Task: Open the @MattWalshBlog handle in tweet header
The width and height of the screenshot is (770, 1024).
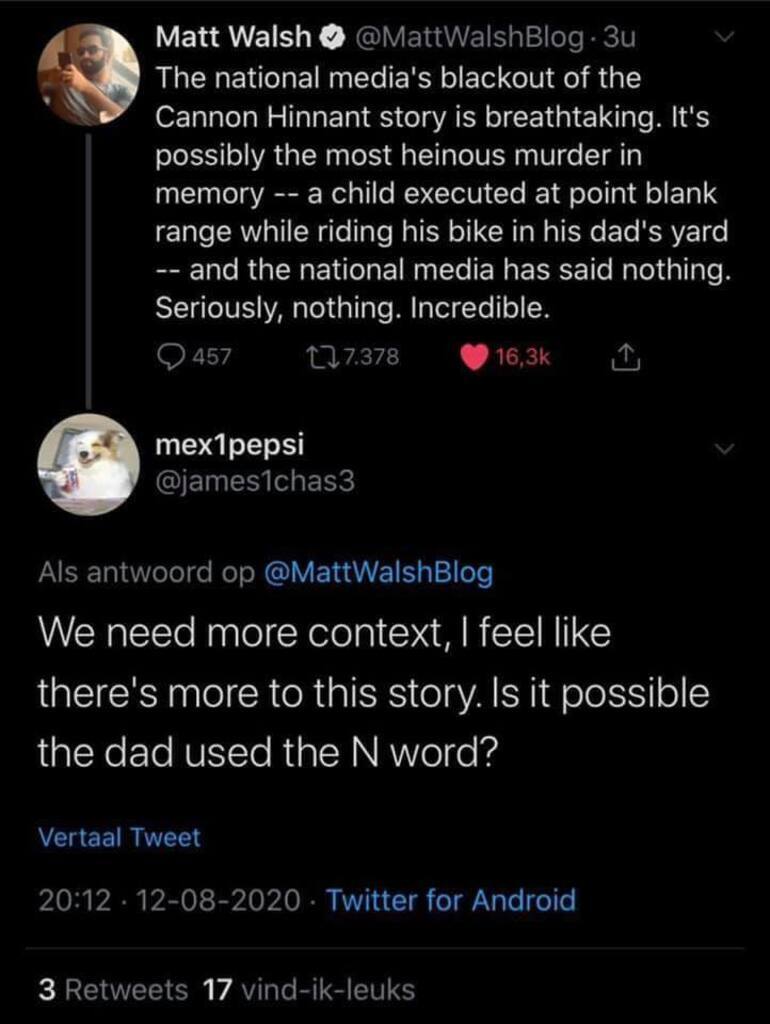Action: [x=464, y=38]
